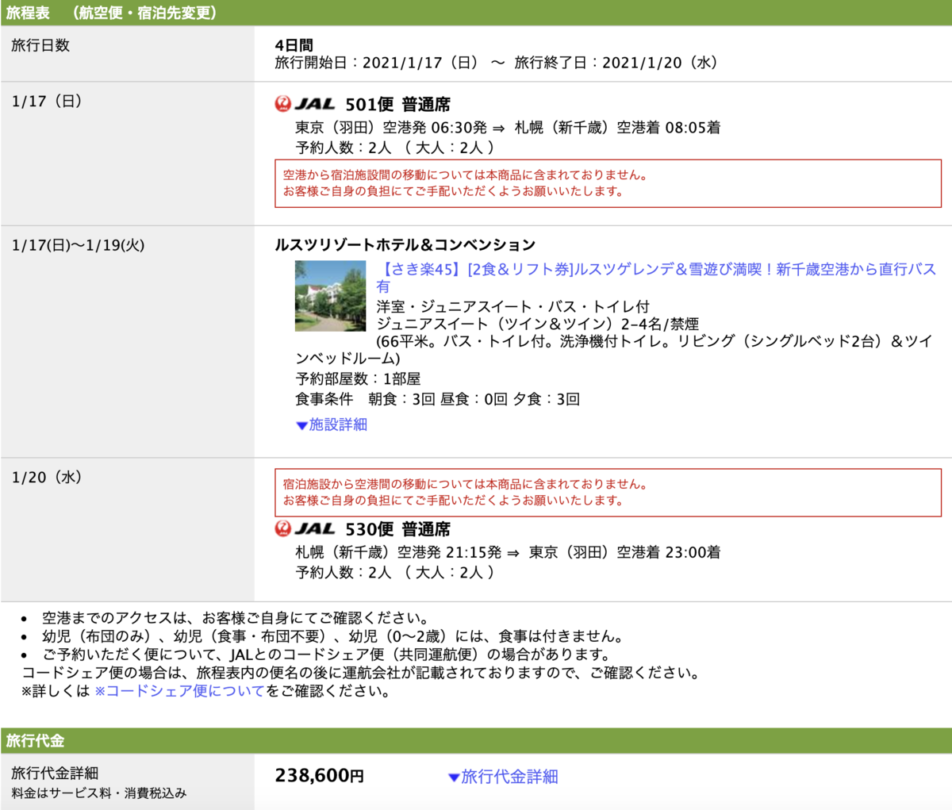952x810 pixels.
Task: Click the コードシェア便の場合は 運航会社 note line
Action: coord(361,673)
